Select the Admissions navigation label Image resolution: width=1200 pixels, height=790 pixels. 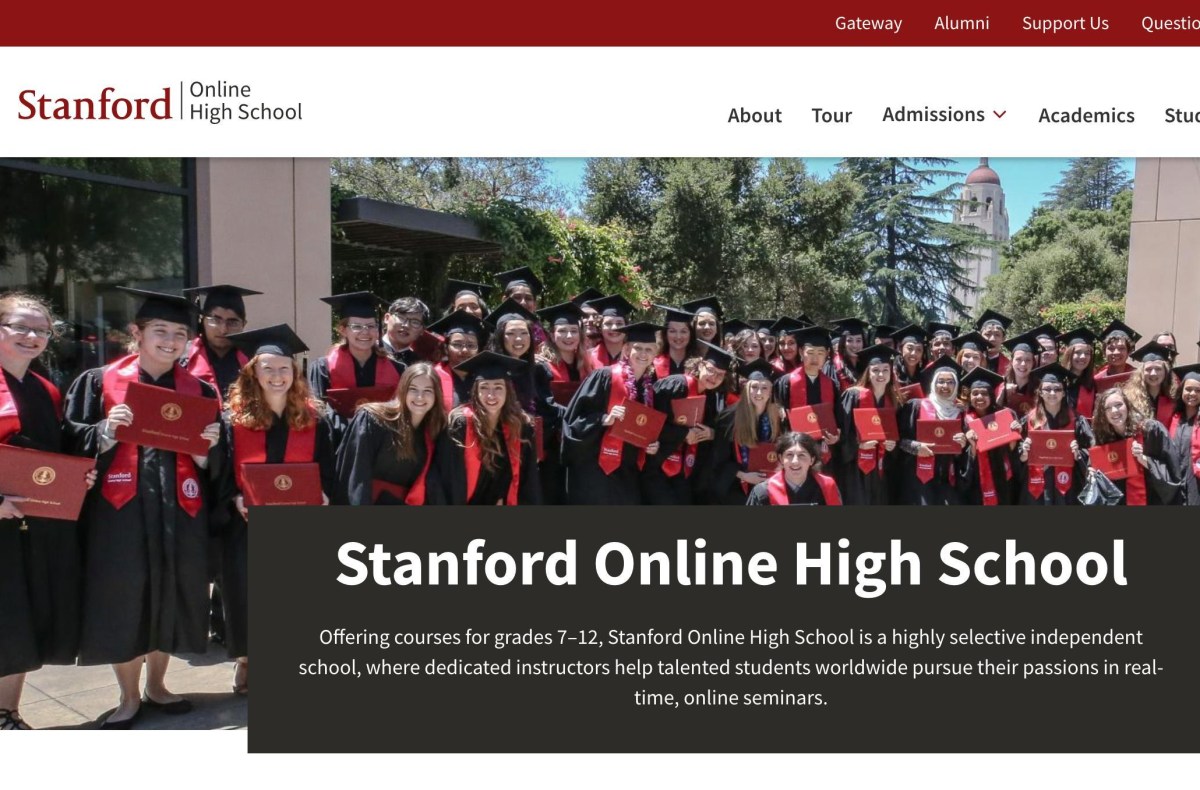(933, 114)
